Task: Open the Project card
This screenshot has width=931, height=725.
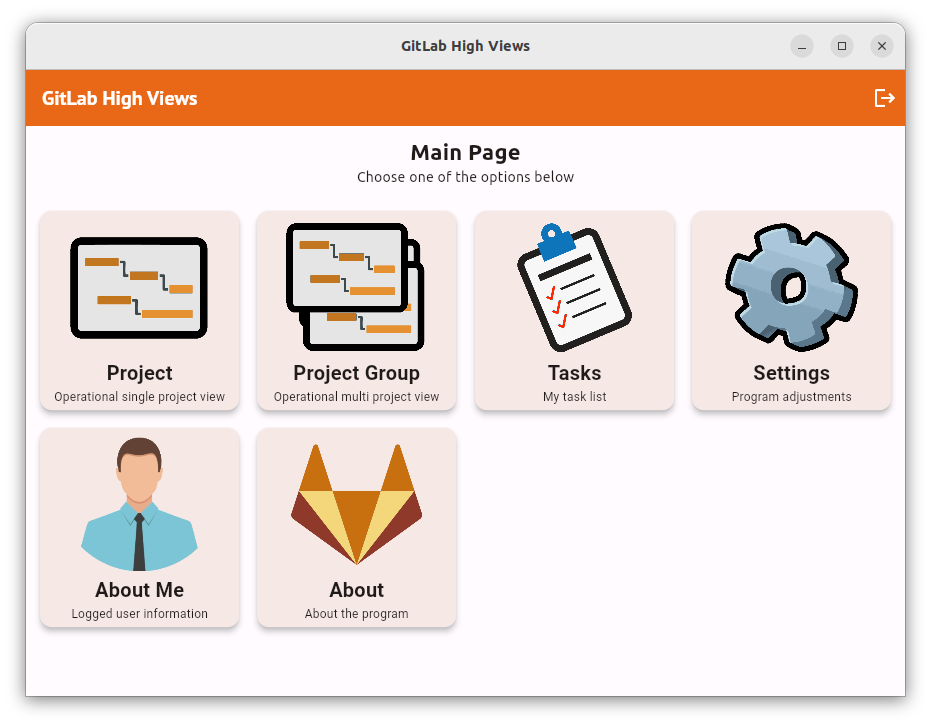Action: click(x=139, y=311)
